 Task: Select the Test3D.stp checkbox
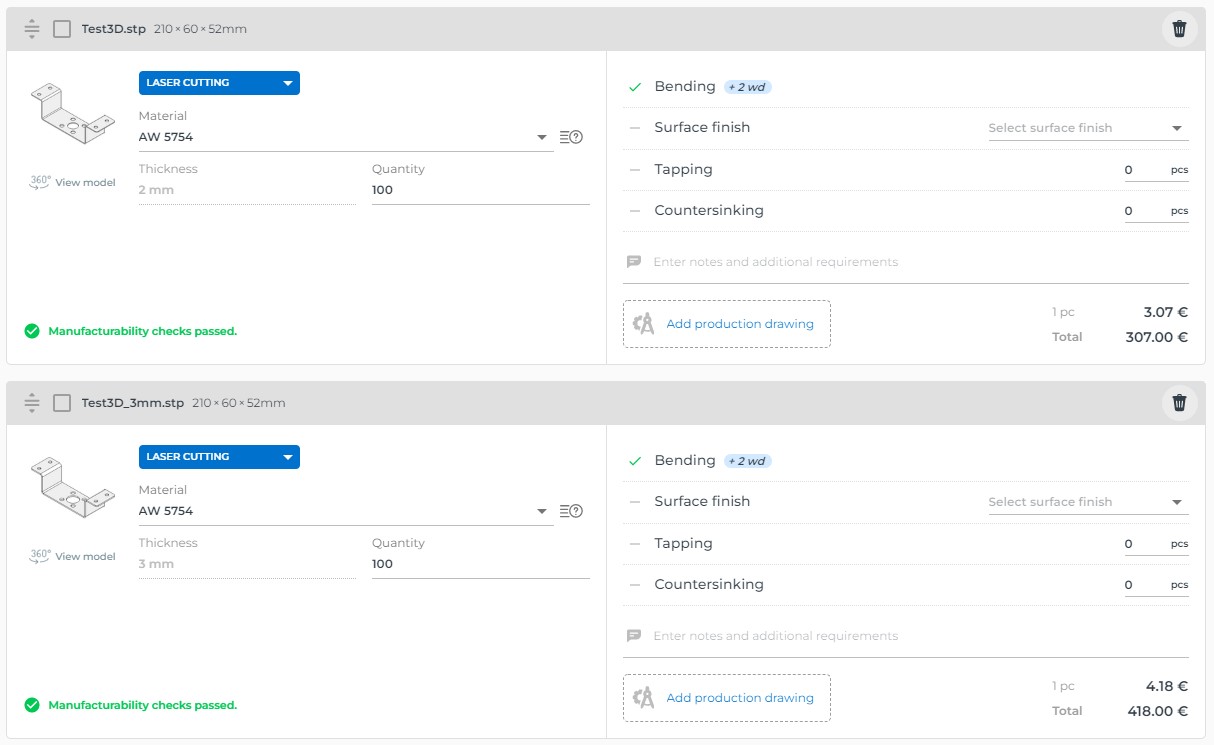point(62,29)
